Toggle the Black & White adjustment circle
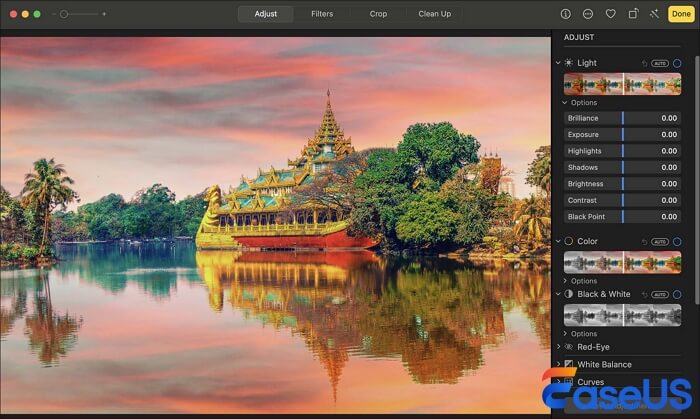Viewport: 700px width, 419px height. click(677, 294)
